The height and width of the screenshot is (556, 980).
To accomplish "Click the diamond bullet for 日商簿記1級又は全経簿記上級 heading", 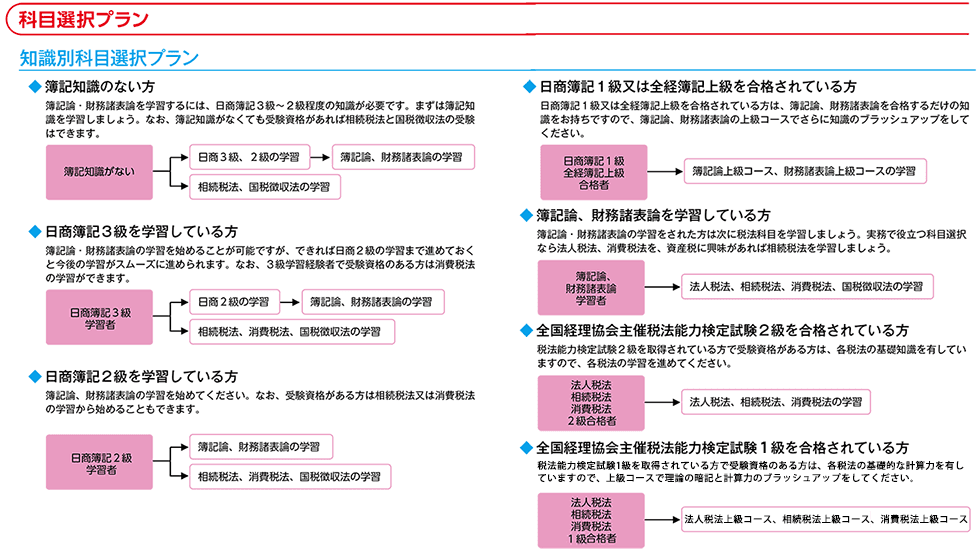I will click(528, 87).
